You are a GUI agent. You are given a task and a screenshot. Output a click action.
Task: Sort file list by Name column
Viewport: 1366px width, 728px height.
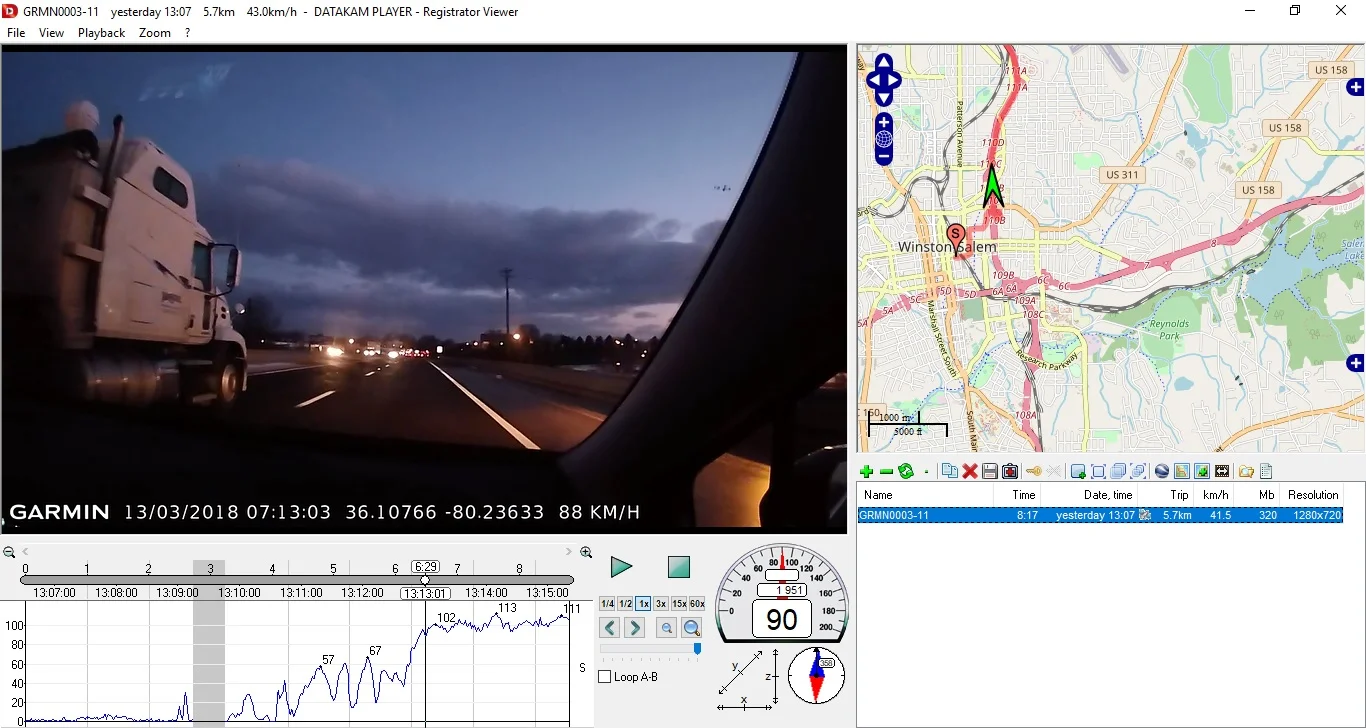click(x=879, y=495)
